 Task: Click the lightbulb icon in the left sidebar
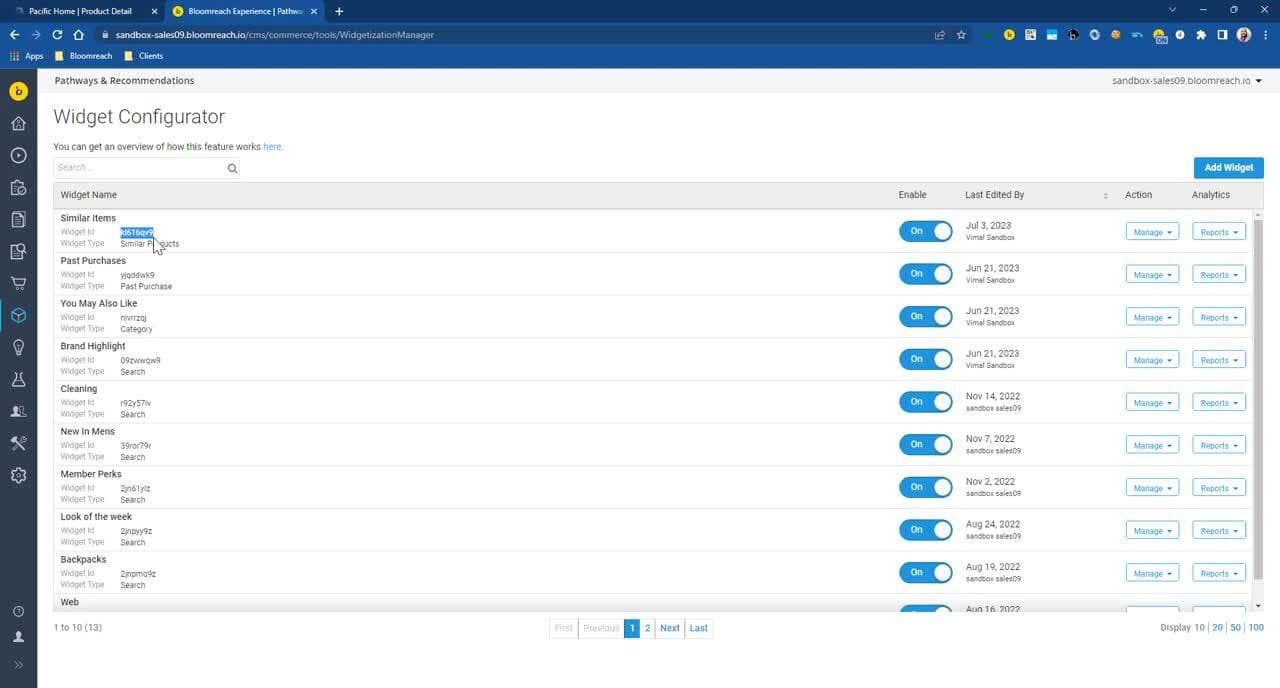[x=18, y=348]
